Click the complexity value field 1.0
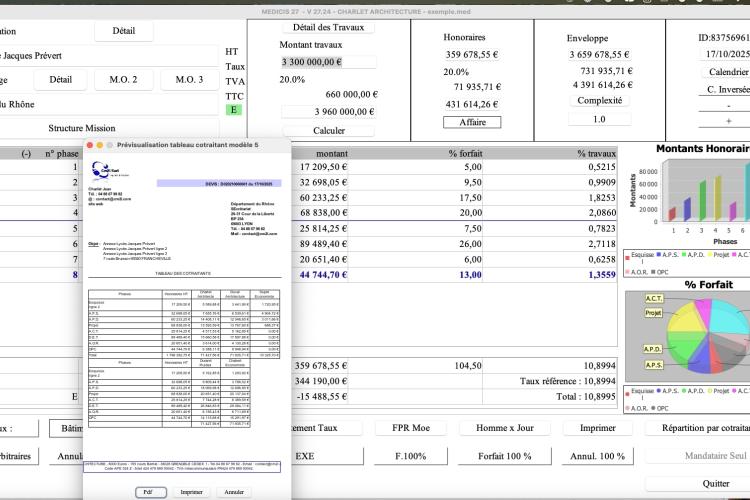 pyautogui.click(x=599, y=119)
